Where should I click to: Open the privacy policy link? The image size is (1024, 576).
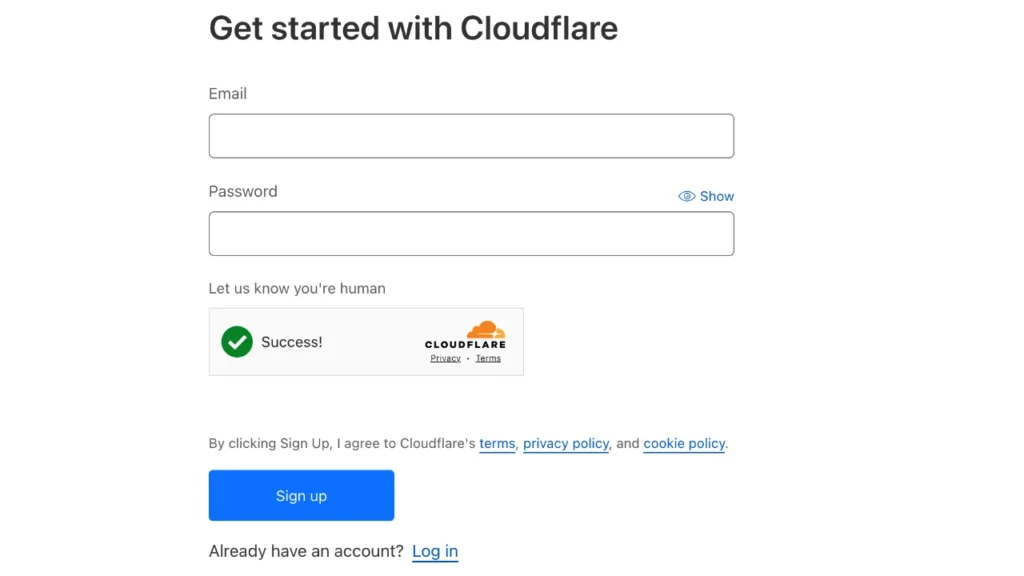click(x=566, y=443)
